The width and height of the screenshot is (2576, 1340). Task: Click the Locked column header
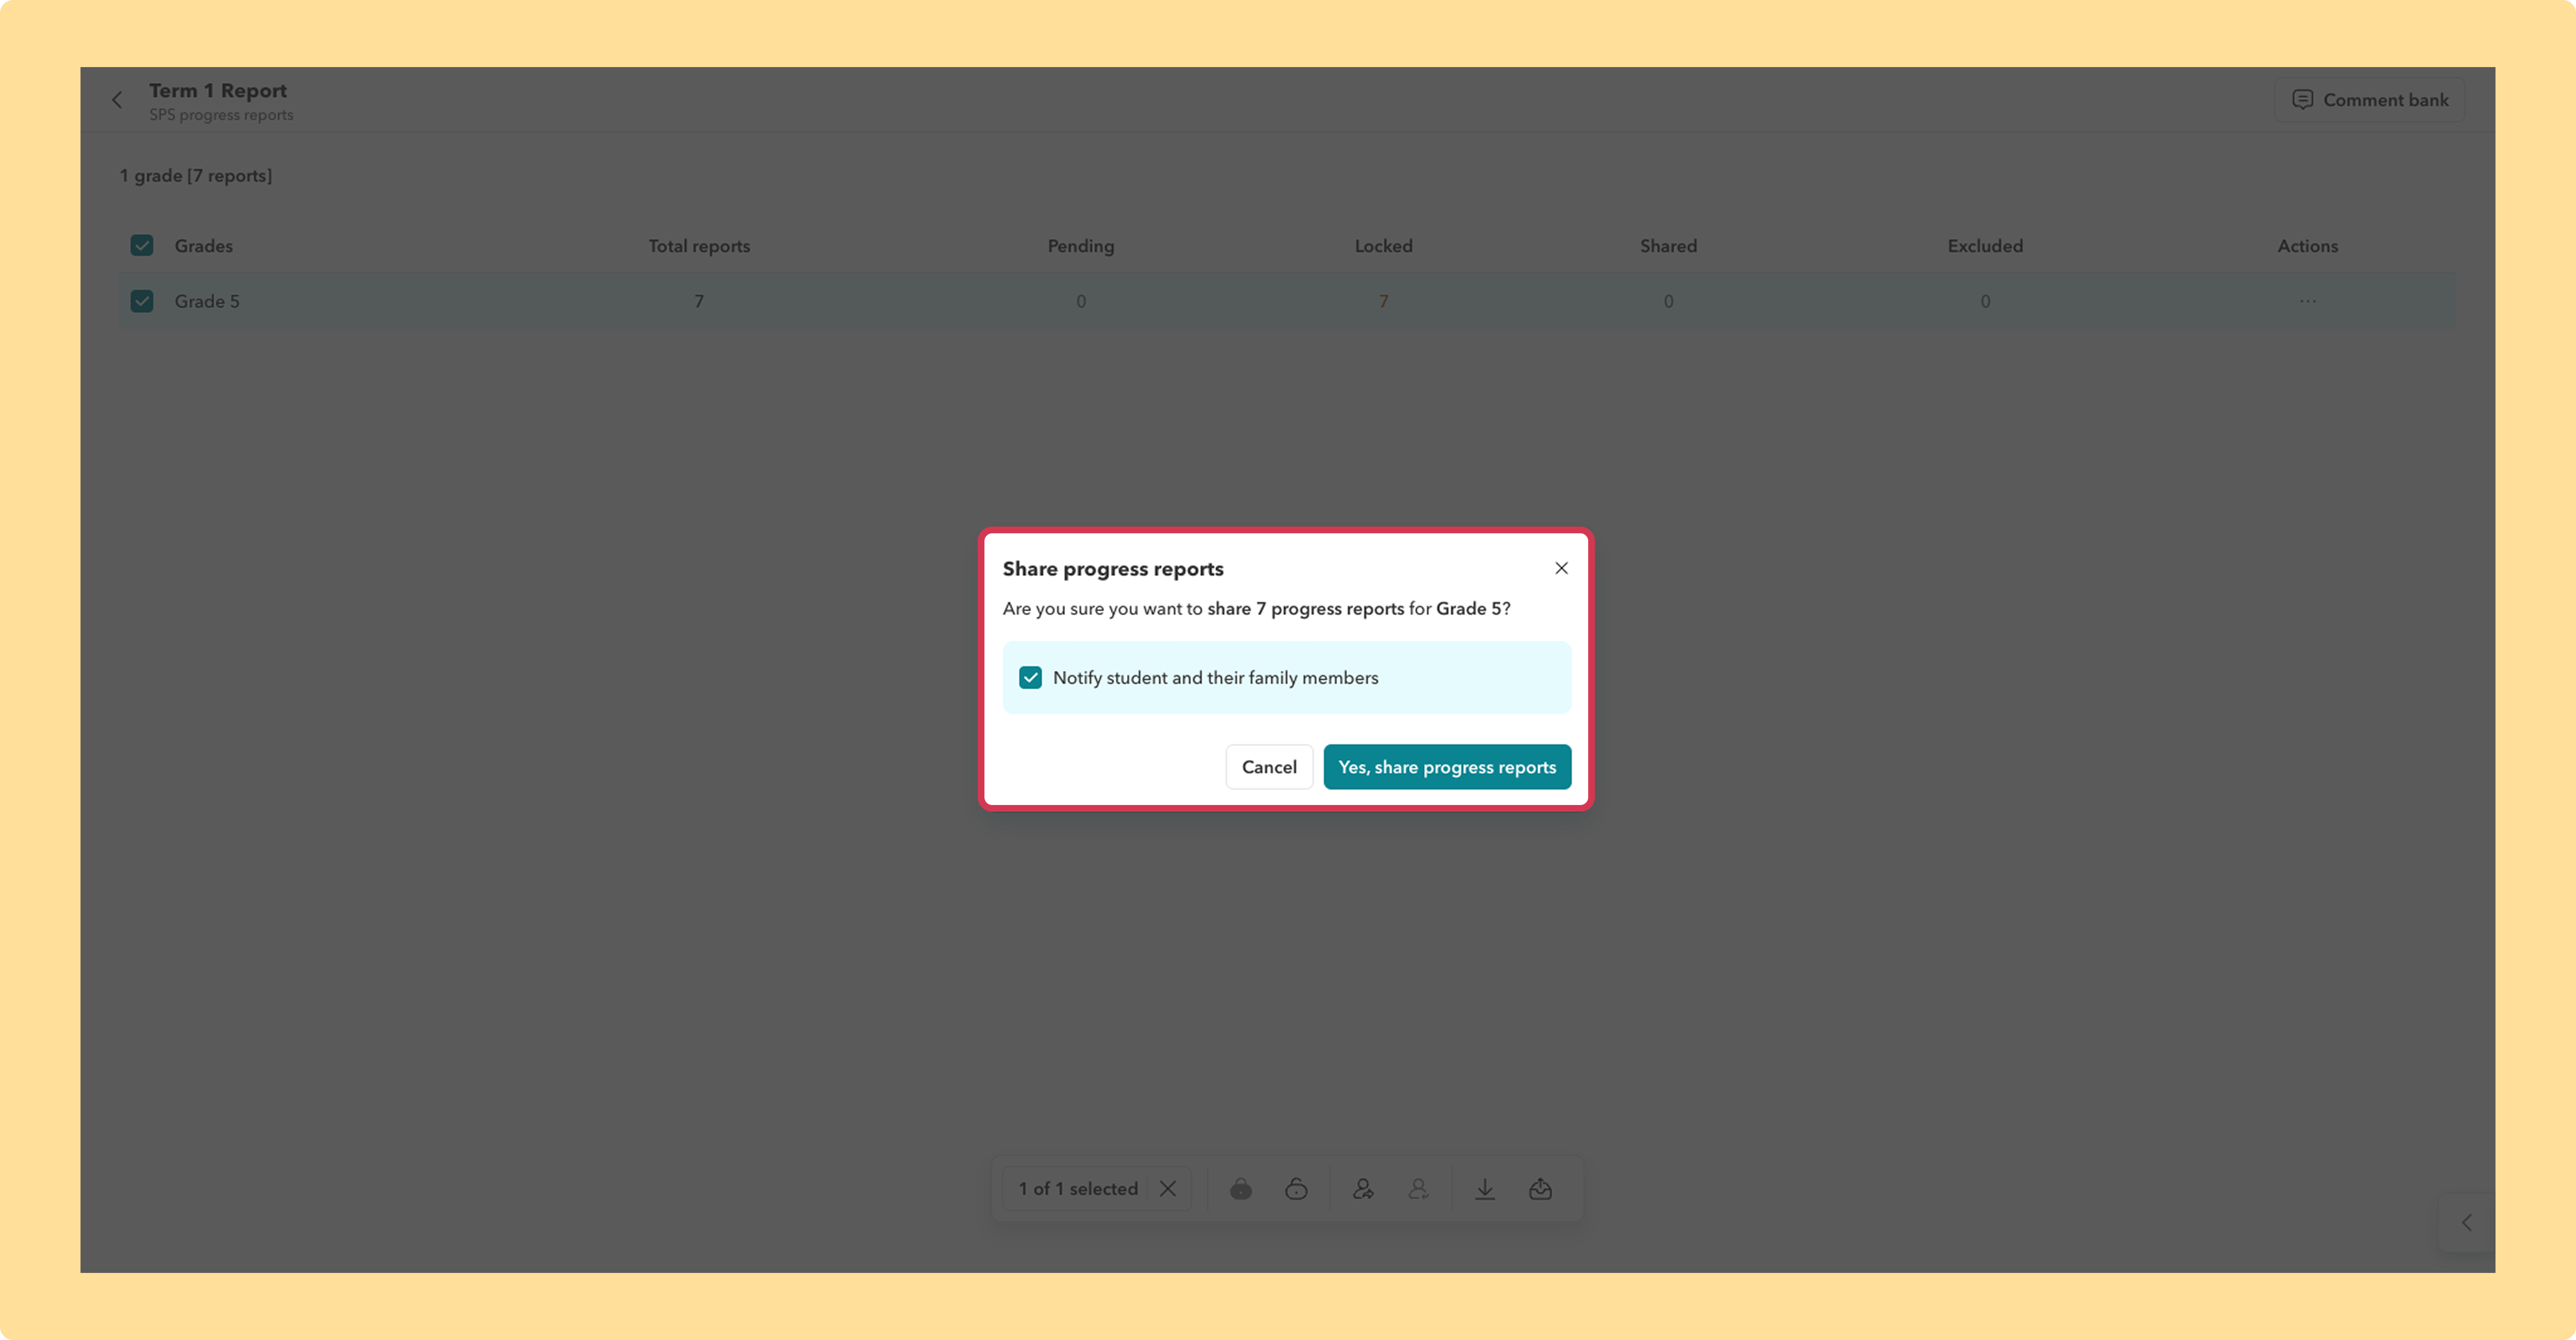pyautogui.click(x=1384, y=246)
